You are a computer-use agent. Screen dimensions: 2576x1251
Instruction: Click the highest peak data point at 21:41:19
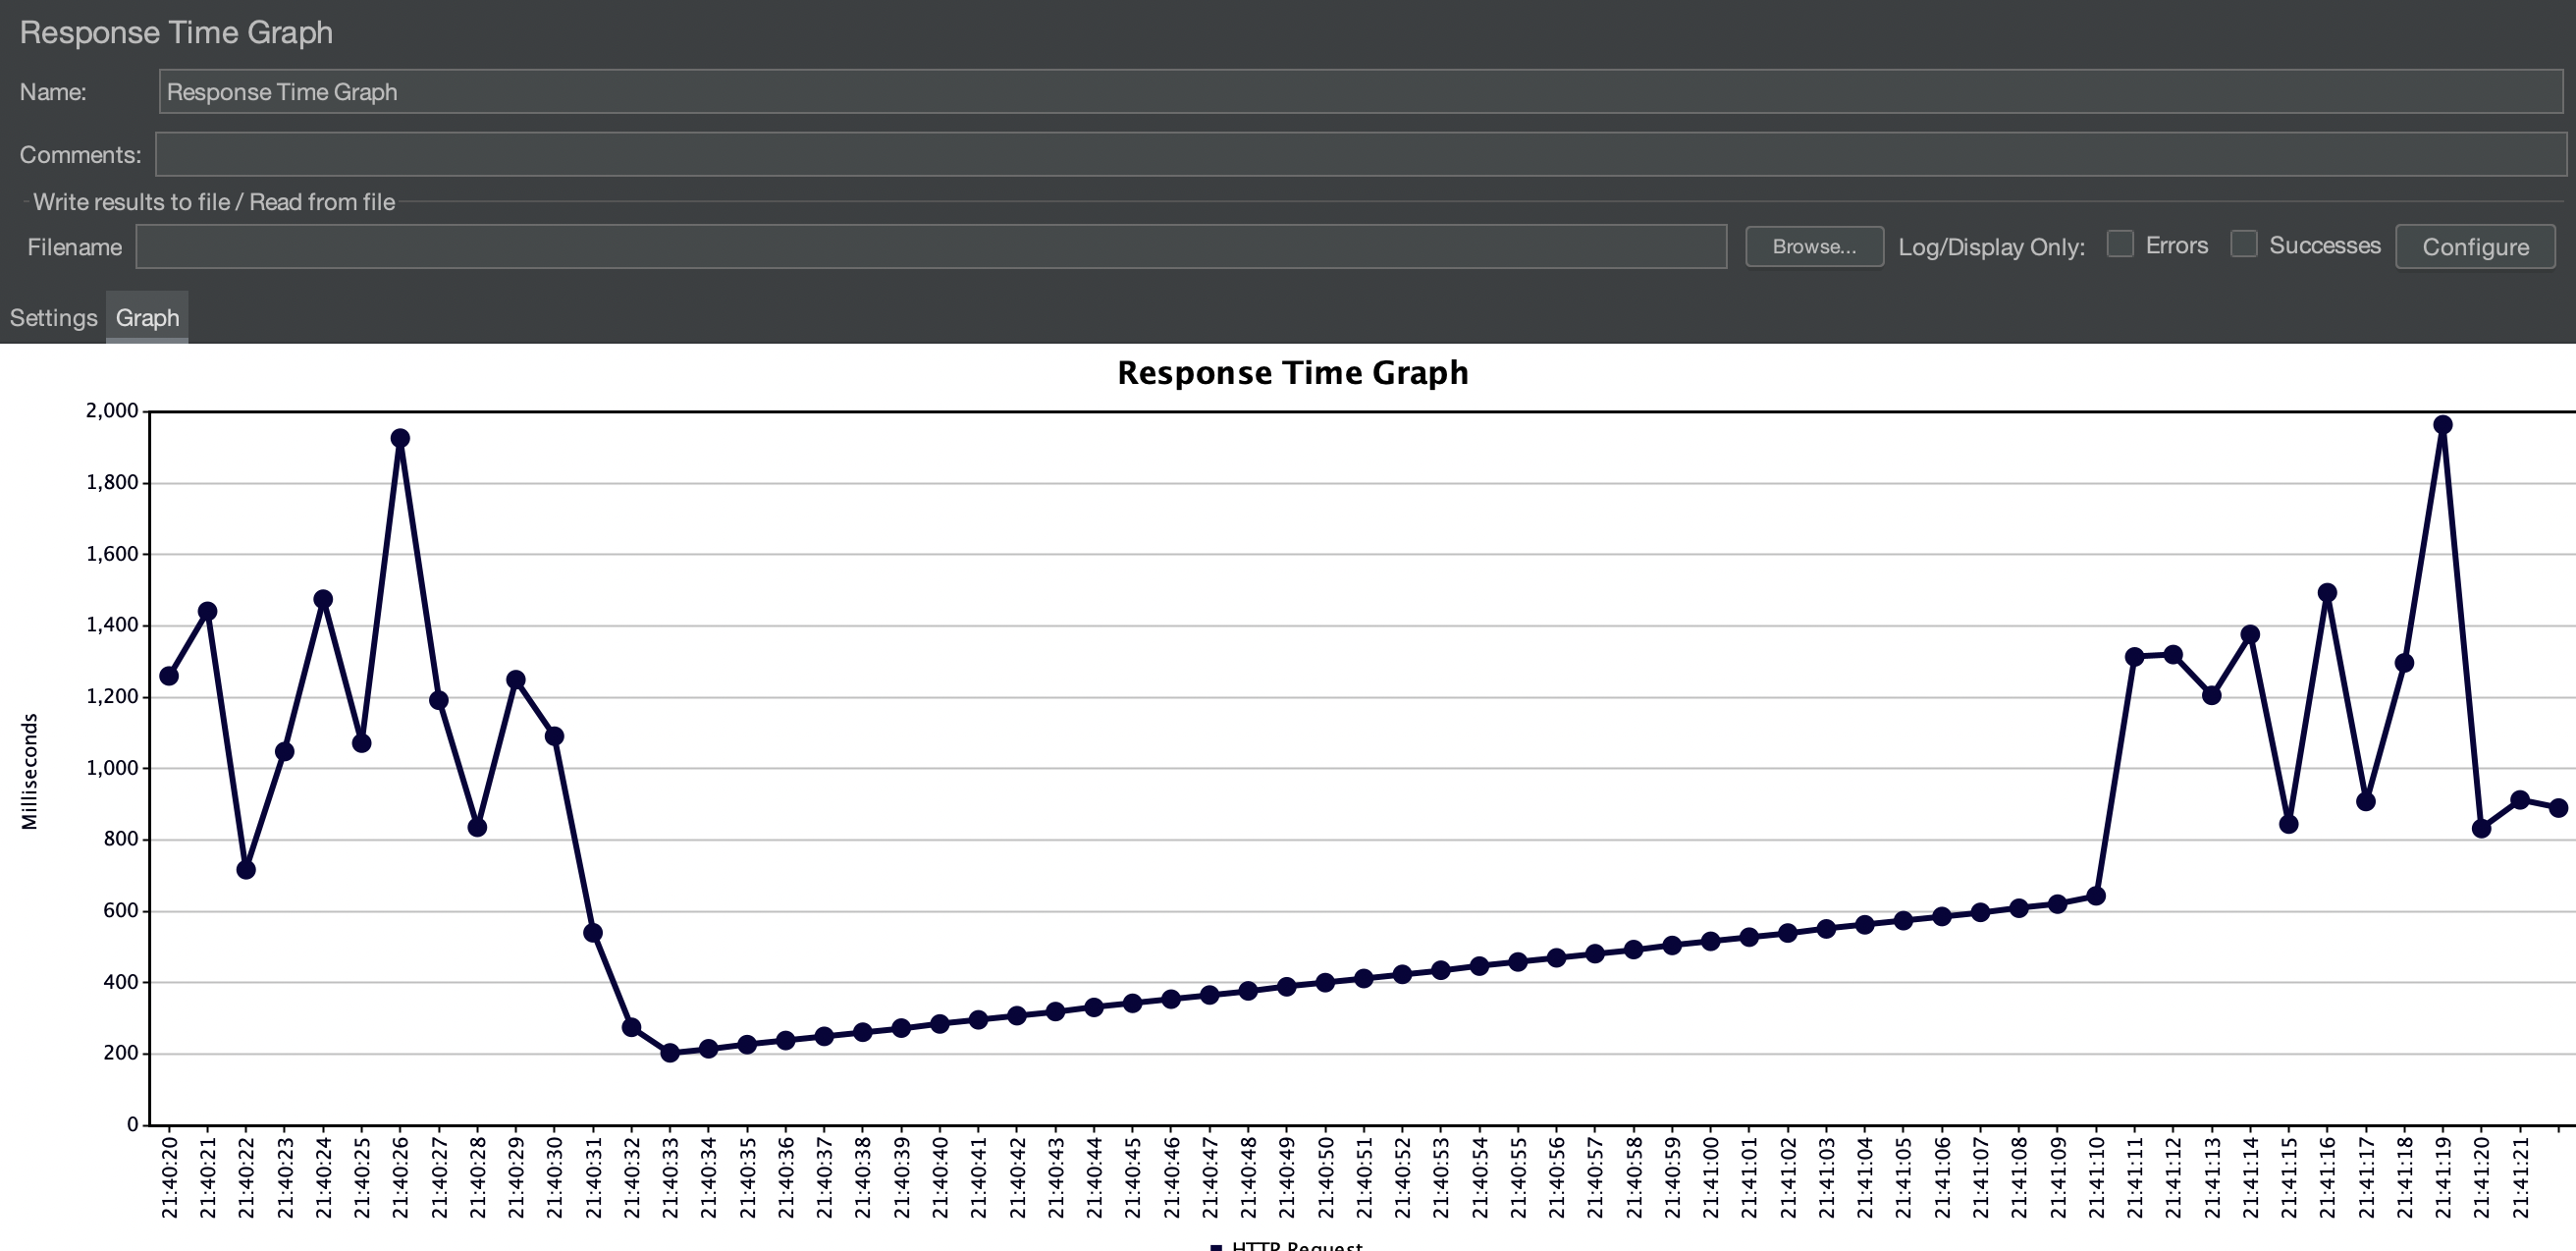[x=2442, y=425]
